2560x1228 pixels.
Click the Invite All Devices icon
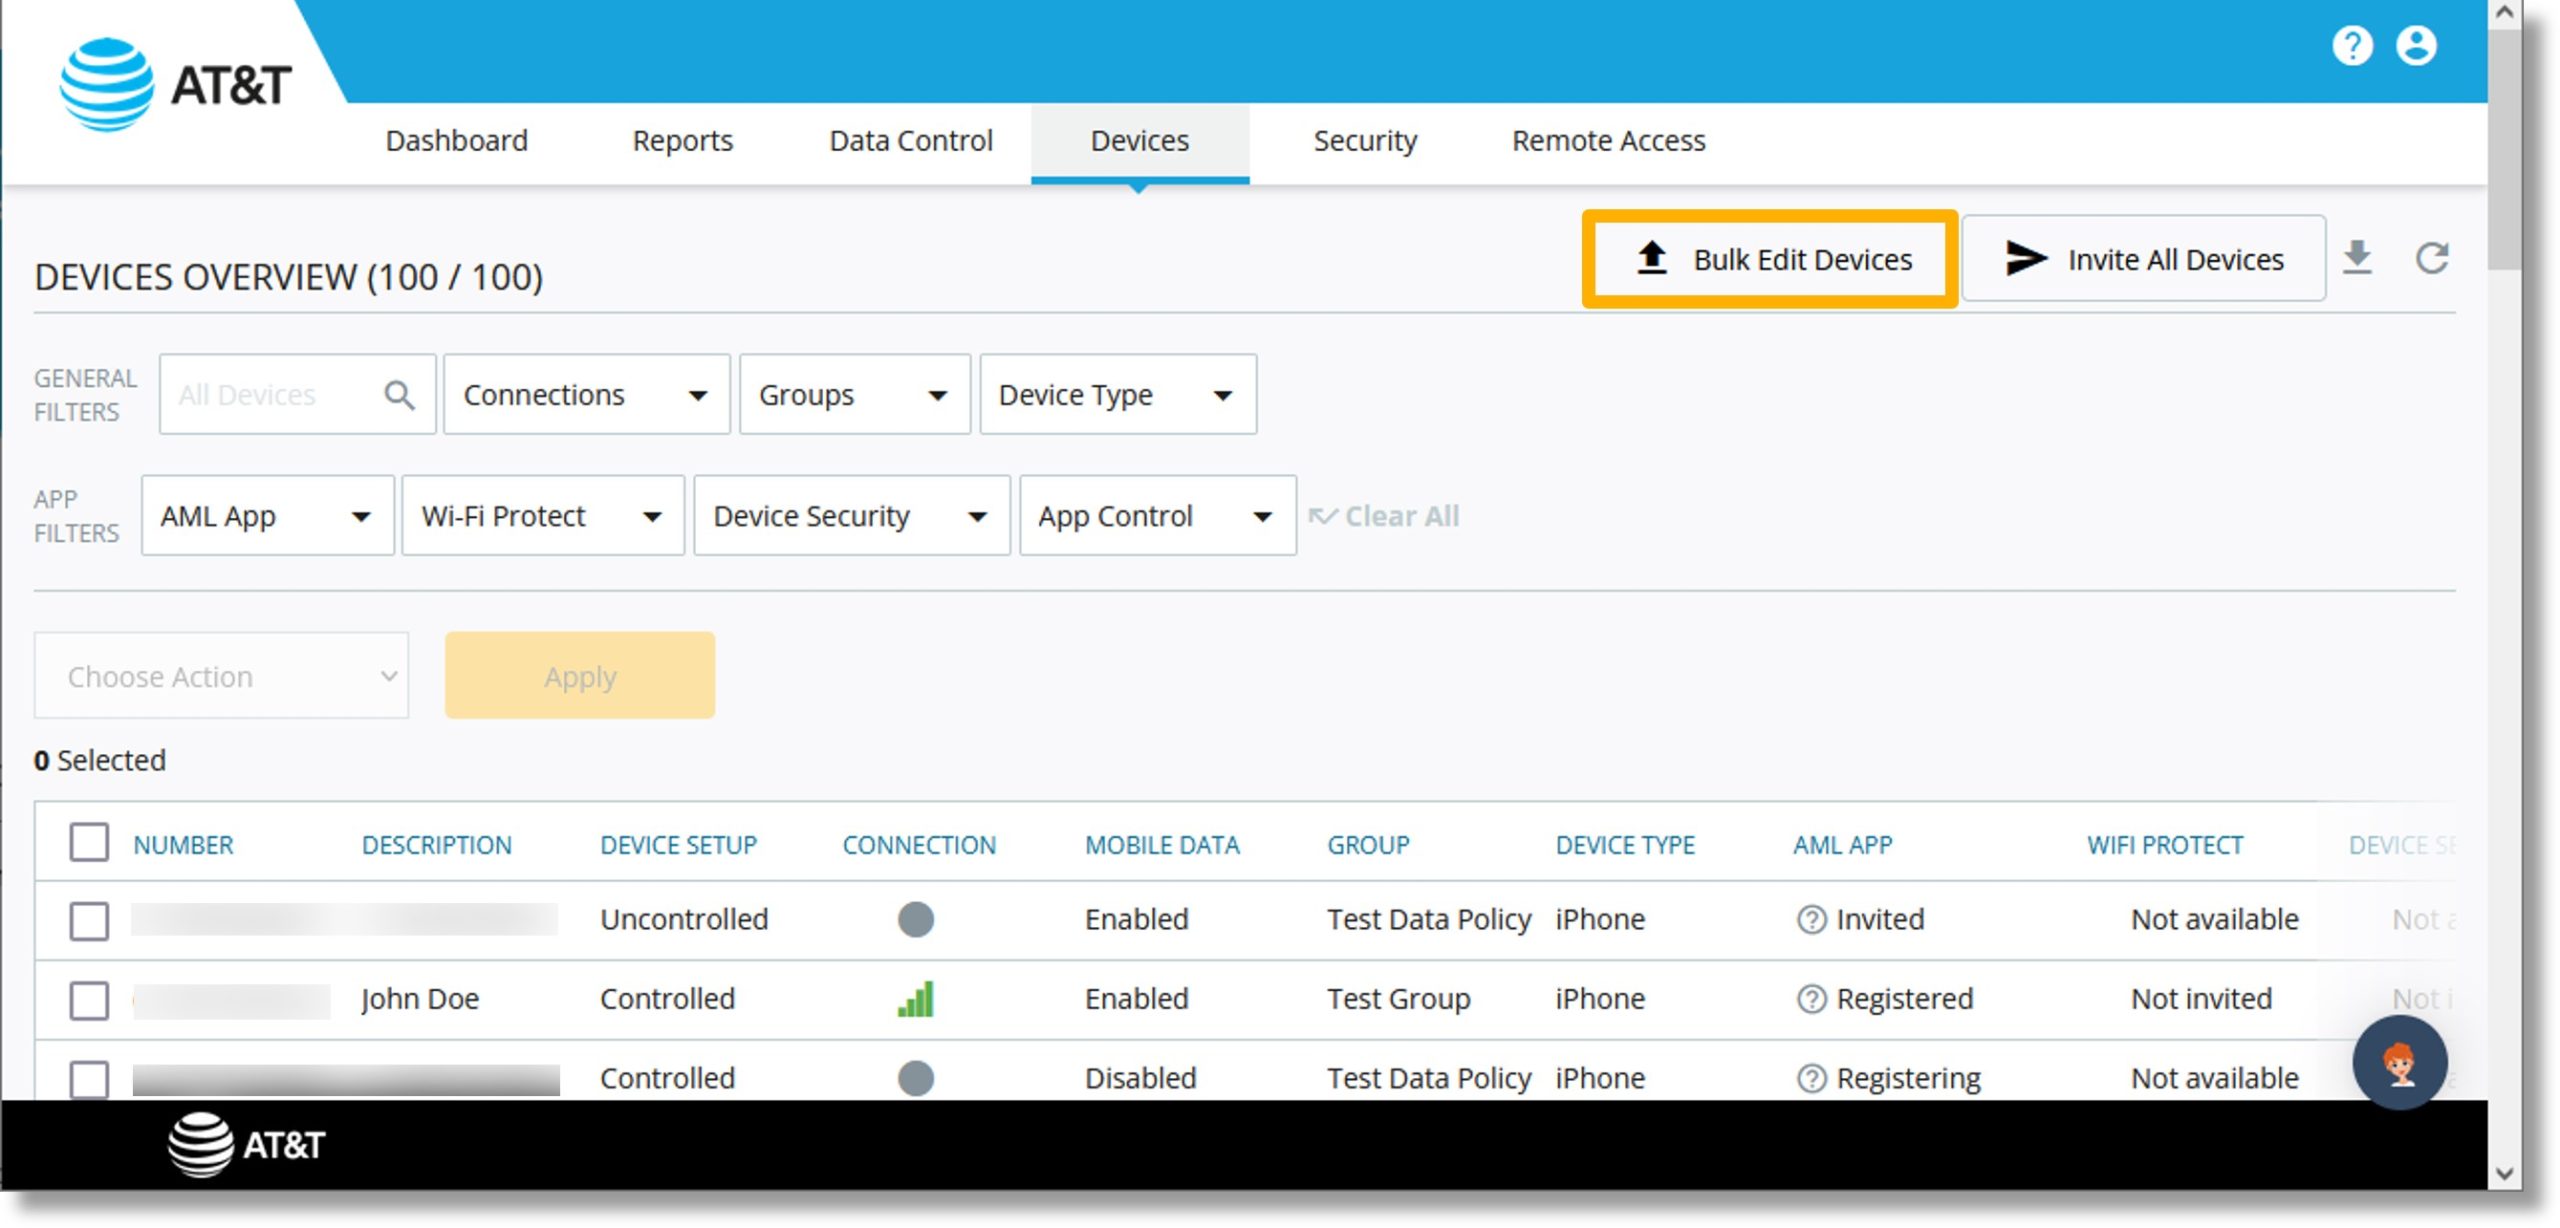[x=2011, y=258]
